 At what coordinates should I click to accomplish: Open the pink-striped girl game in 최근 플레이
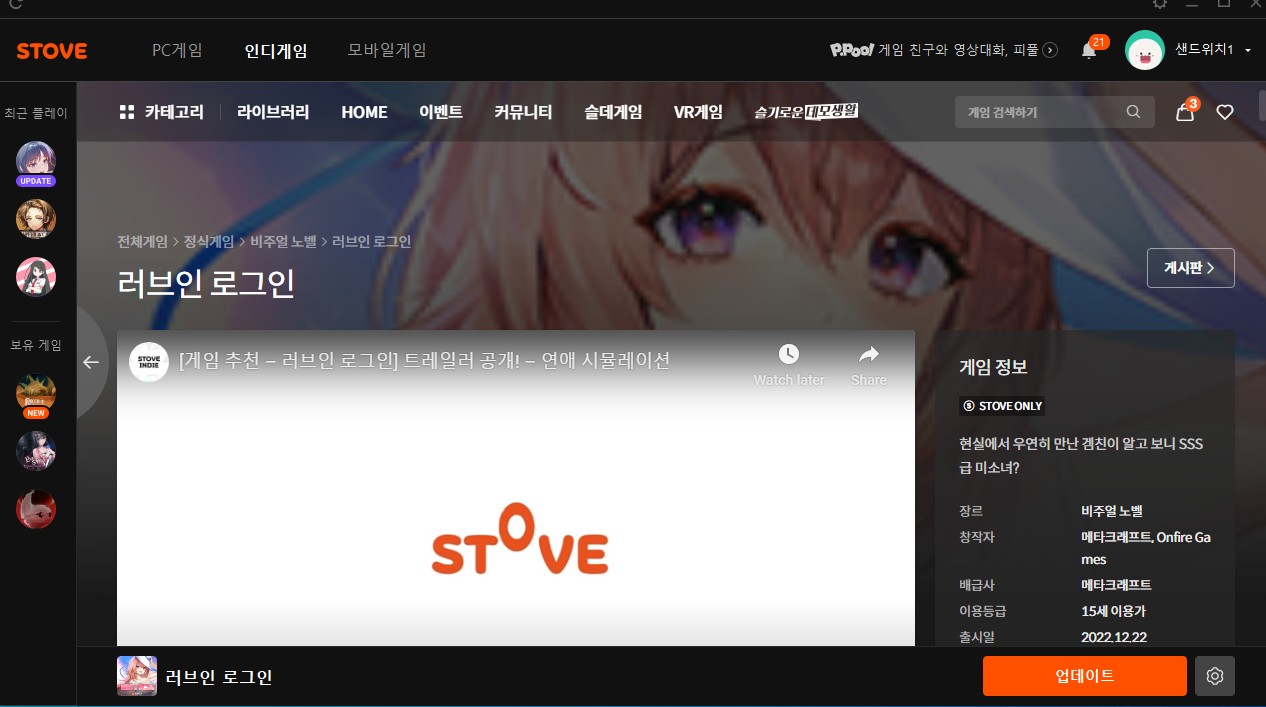[36, 277]
